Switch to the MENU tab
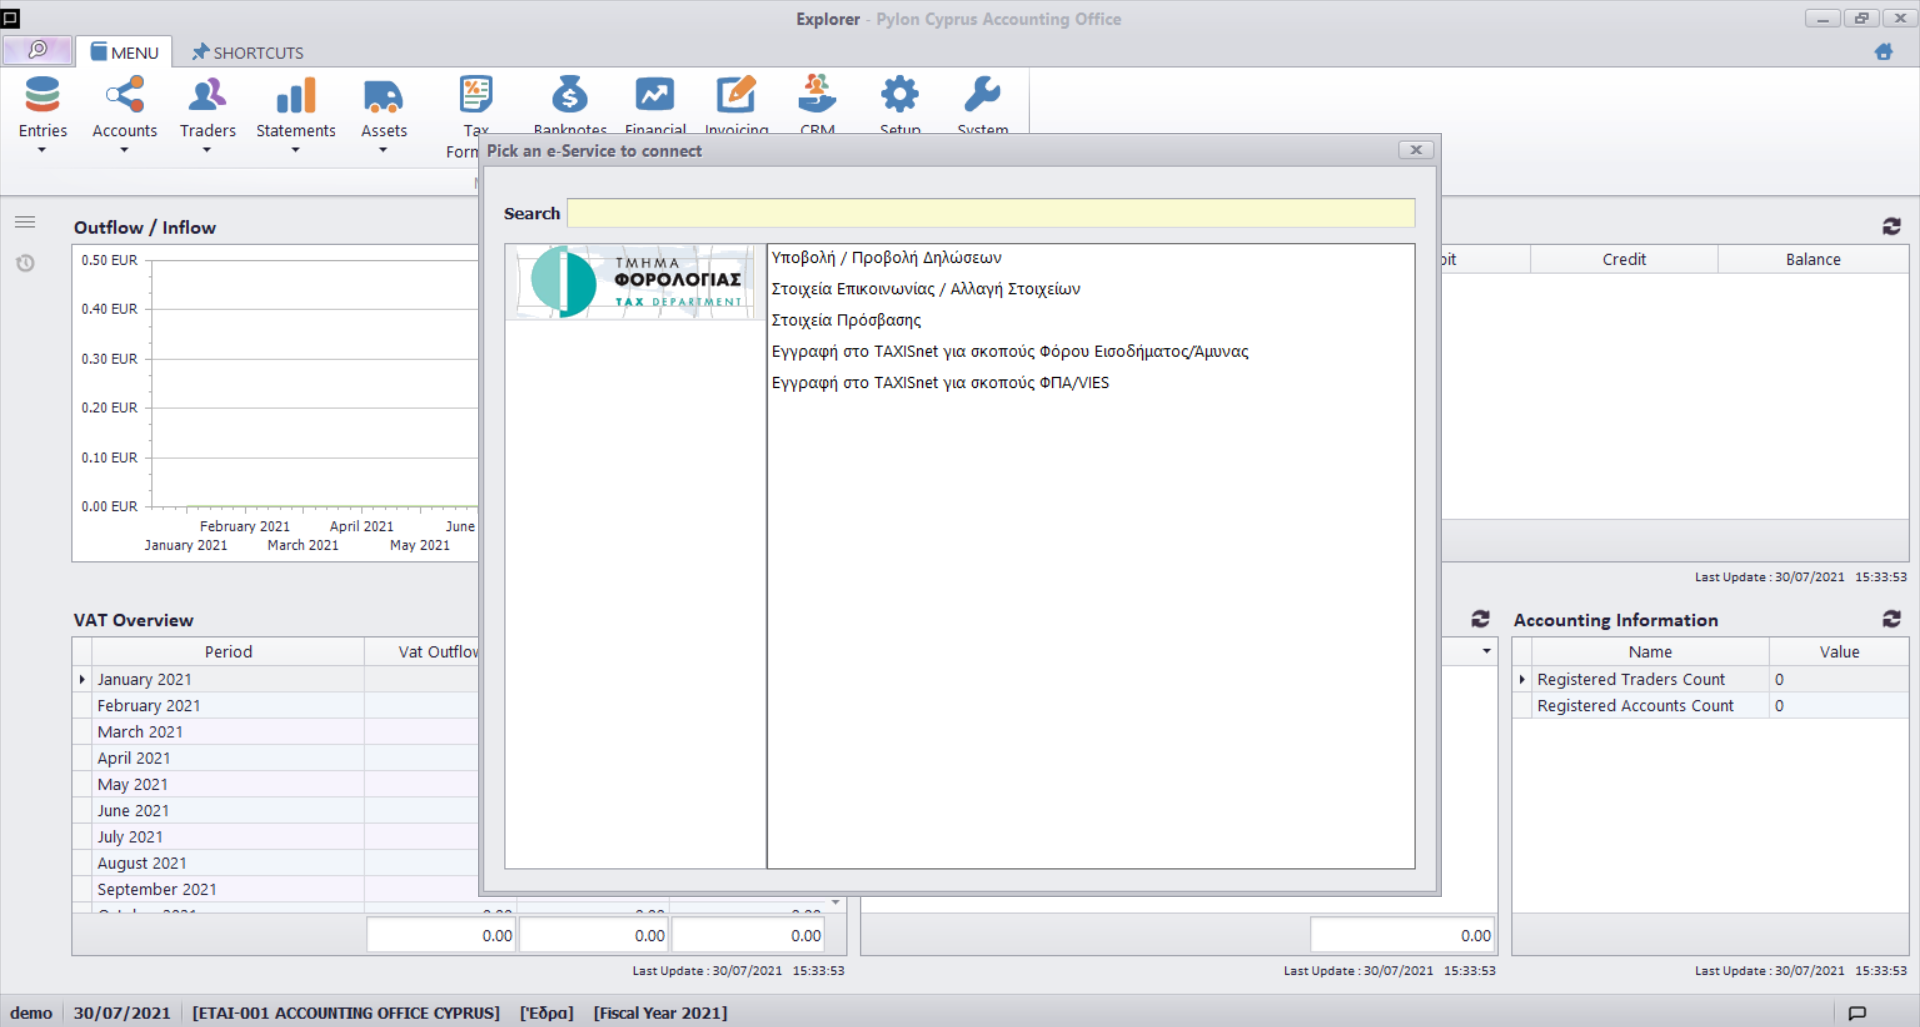 [125, 53]
